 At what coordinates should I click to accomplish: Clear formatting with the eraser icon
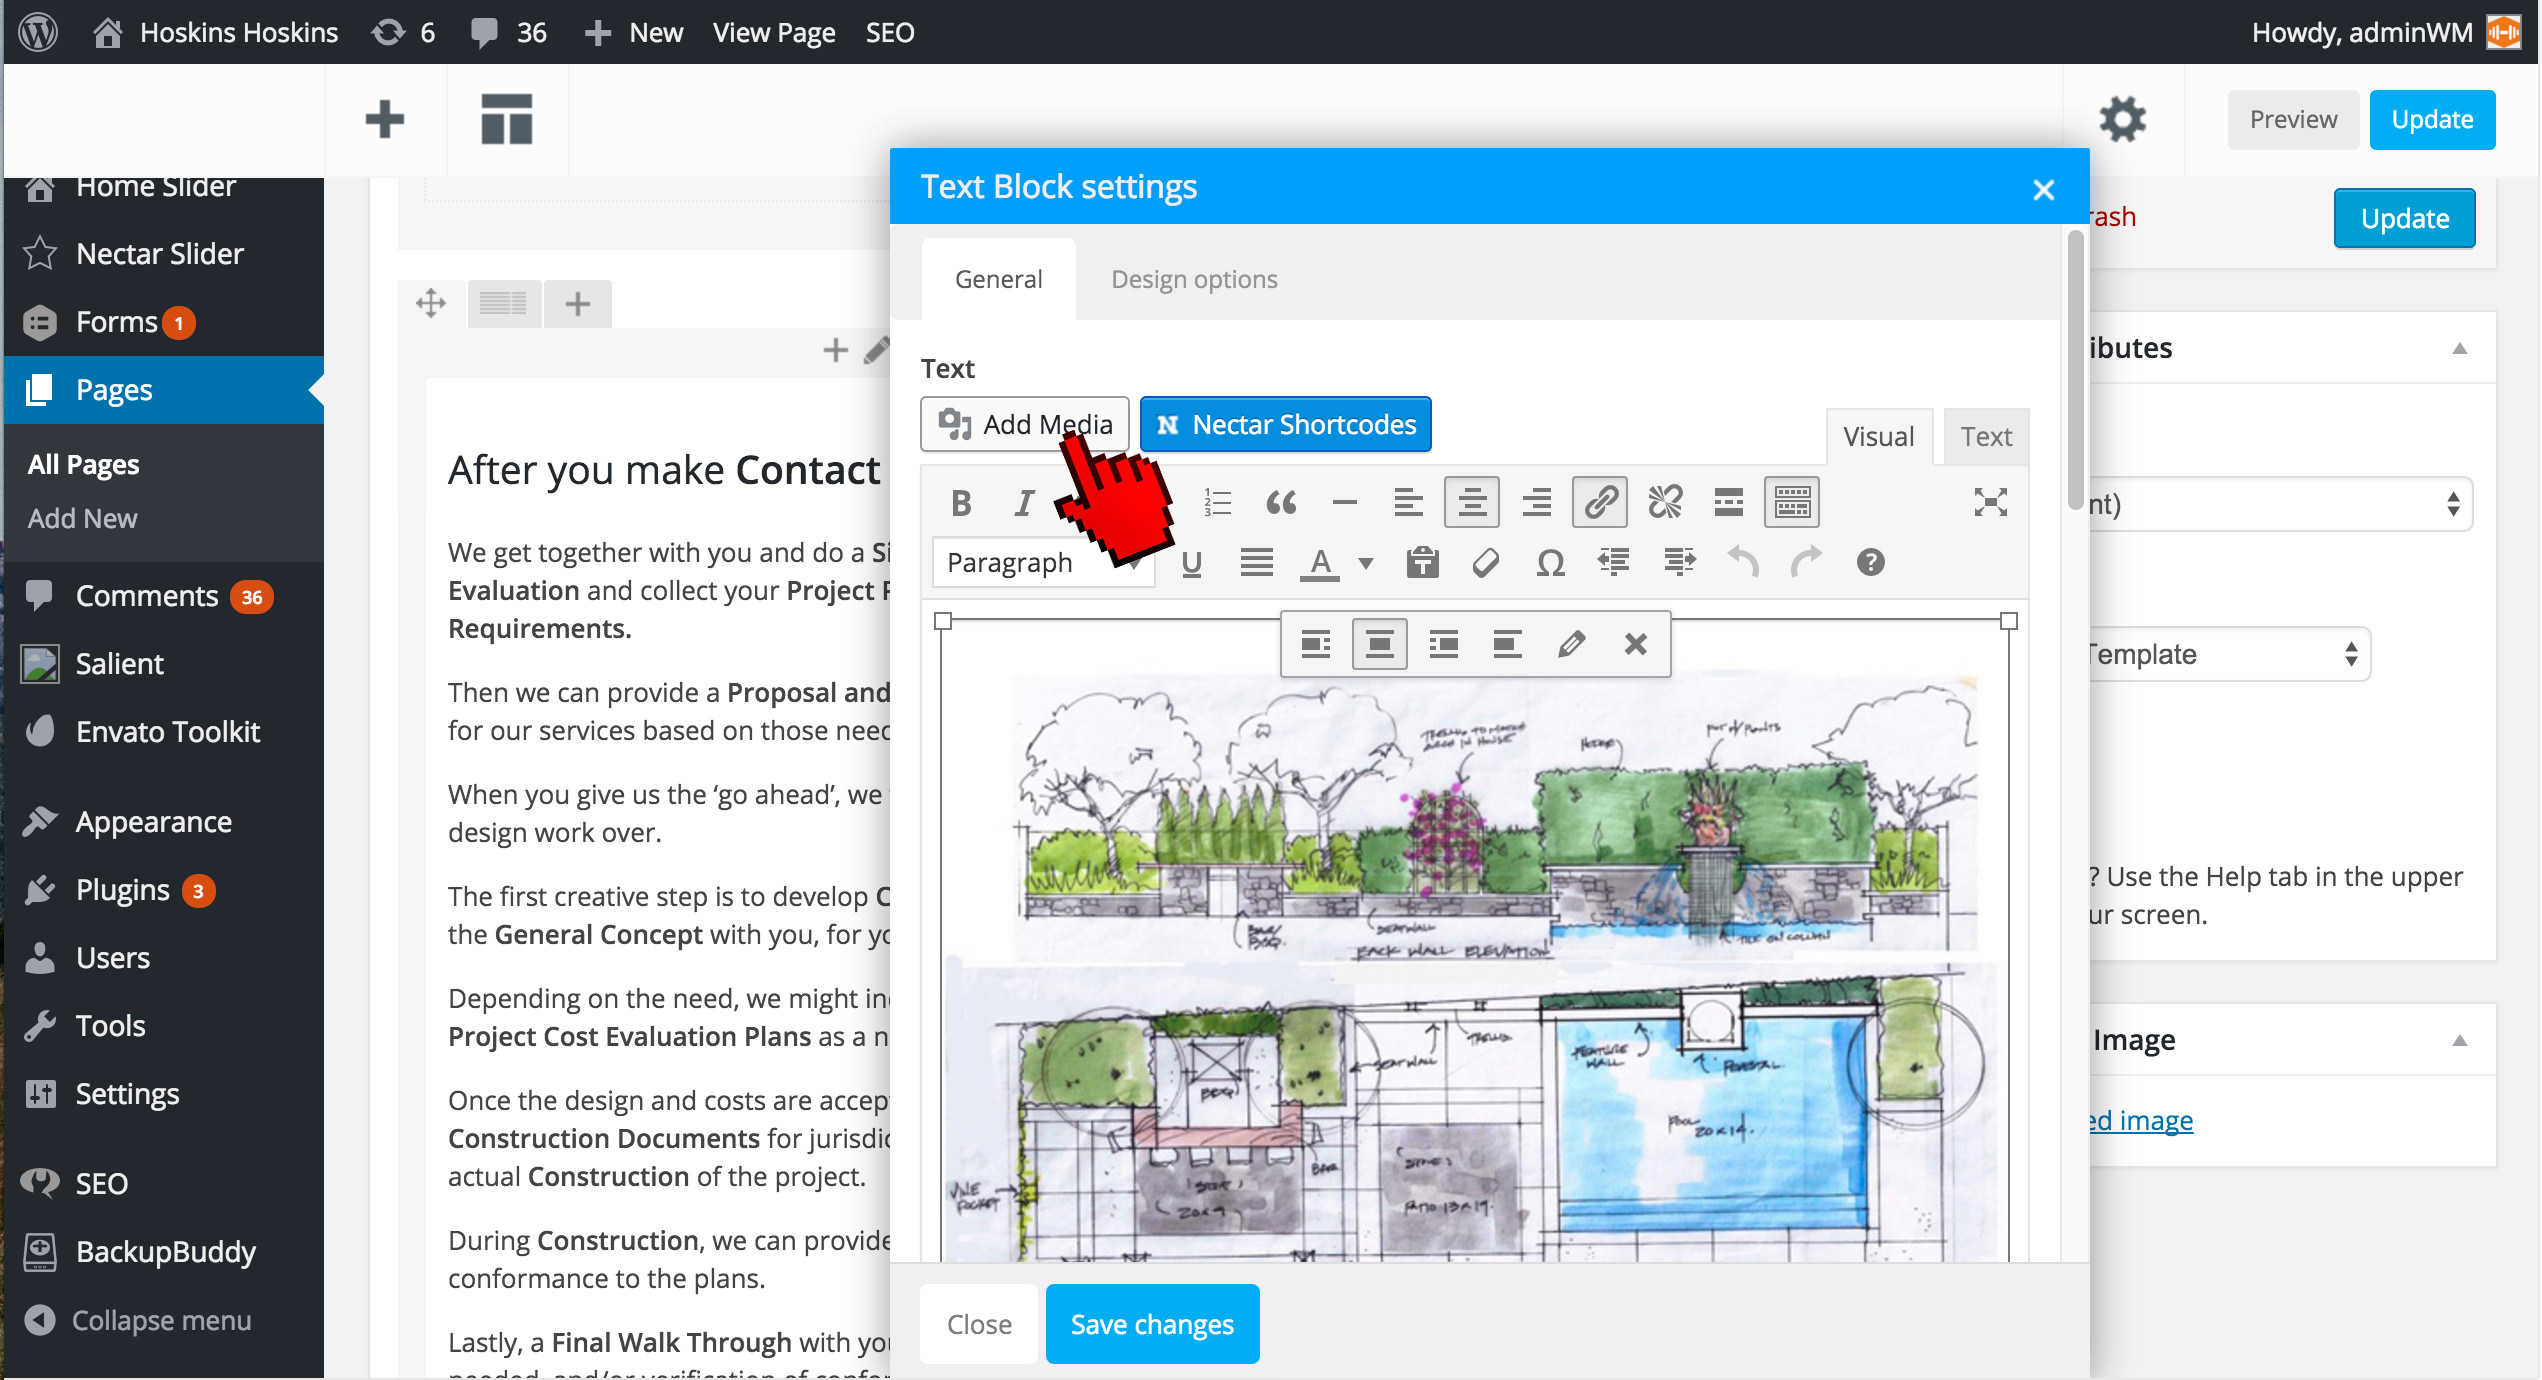click(x=1486, y=563)
